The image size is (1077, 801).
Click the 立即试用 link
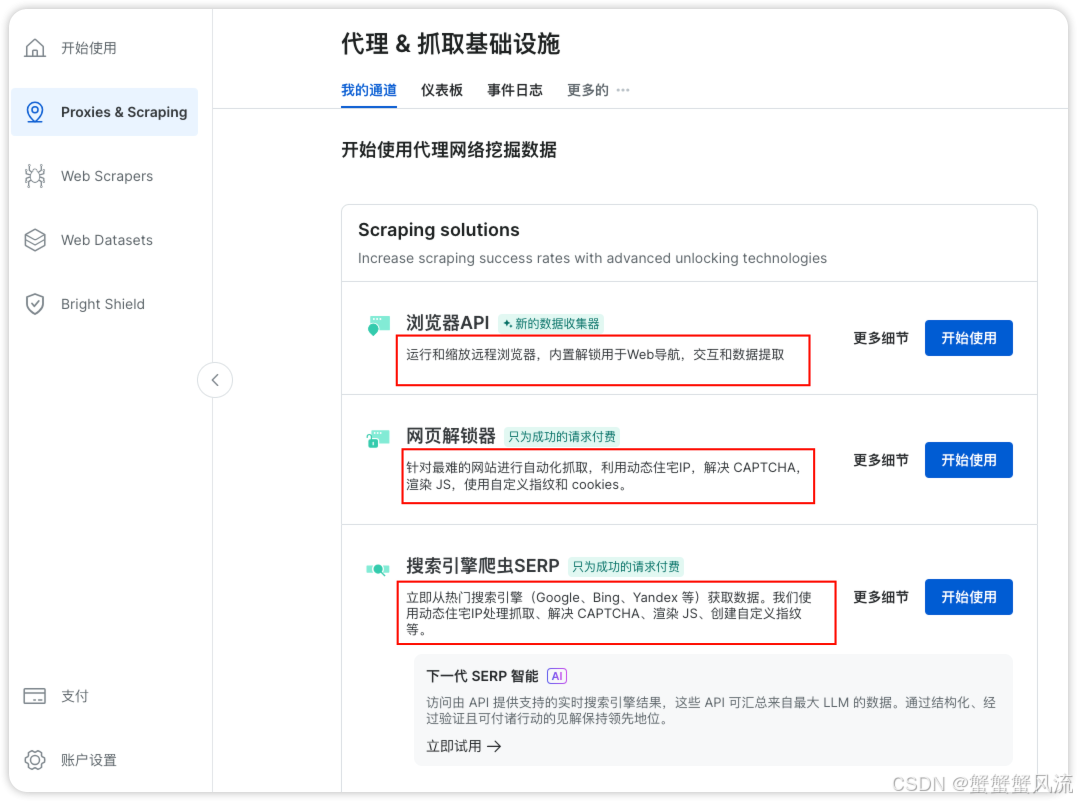pyautogui.click(x=464, y=746)
